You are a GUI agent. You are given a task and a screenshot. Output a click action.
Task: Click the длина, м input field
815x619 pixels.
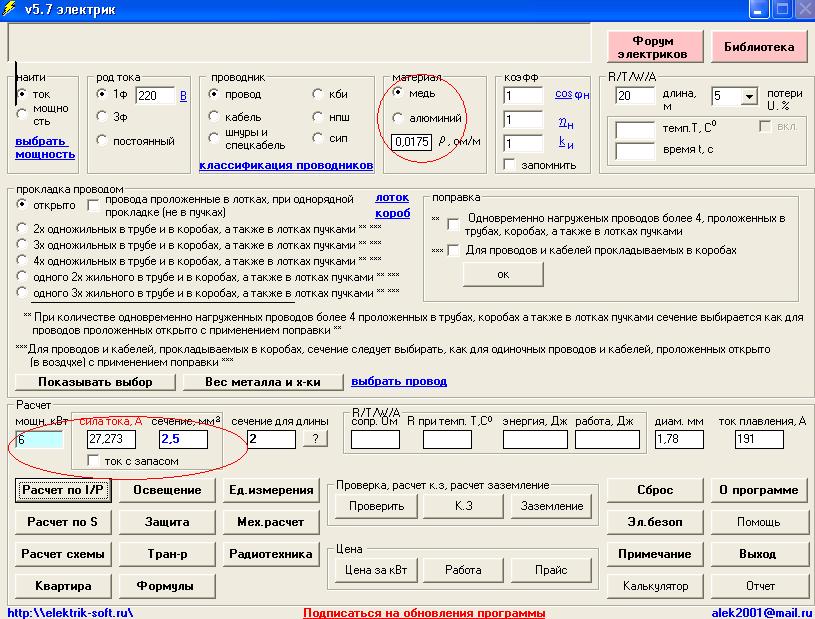(x=635, y=96)
